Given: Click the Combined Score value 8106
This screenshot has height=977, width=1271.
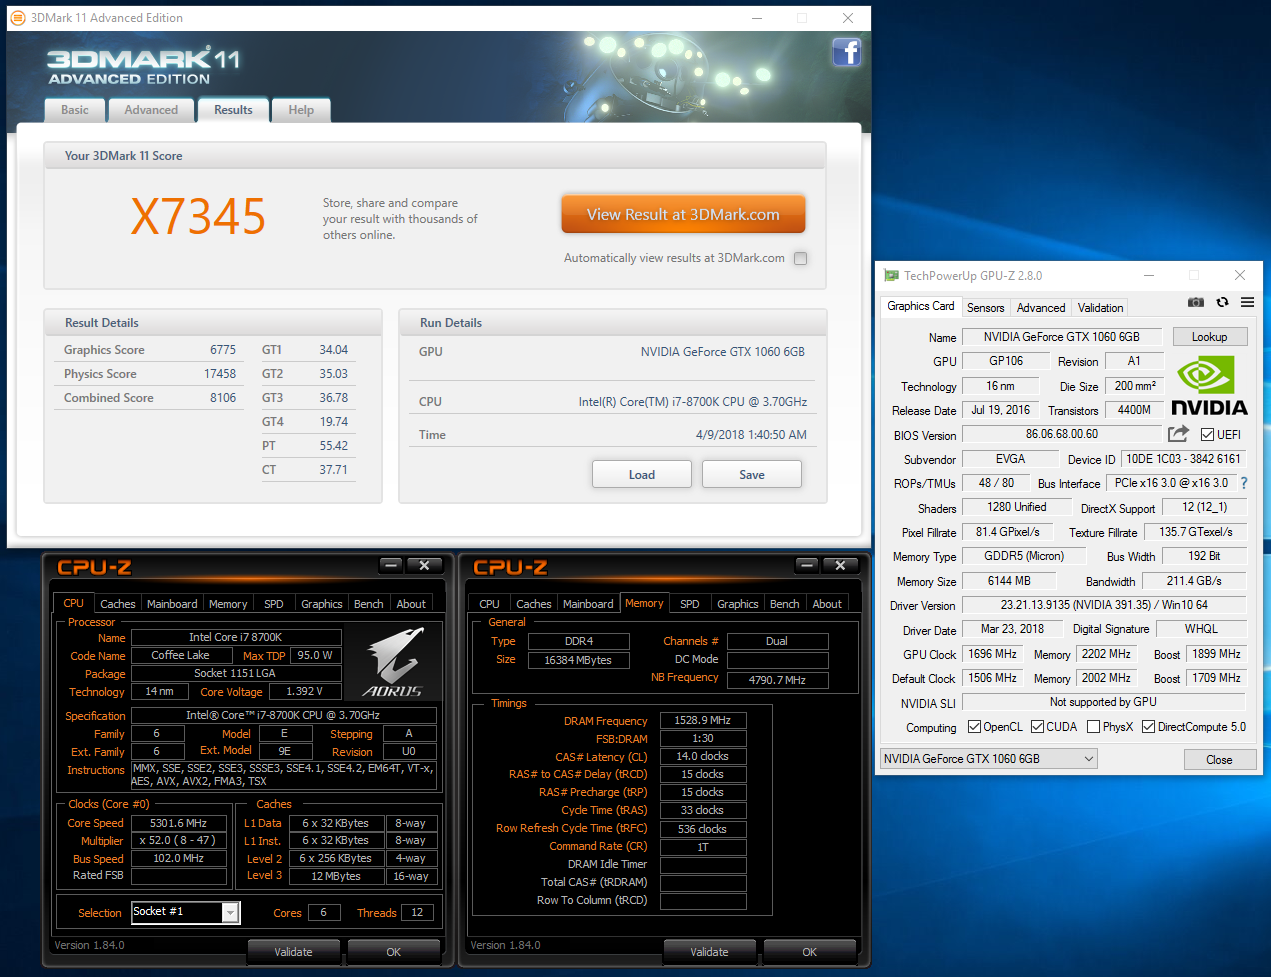Looking at the screenshot, I should 223,398.
